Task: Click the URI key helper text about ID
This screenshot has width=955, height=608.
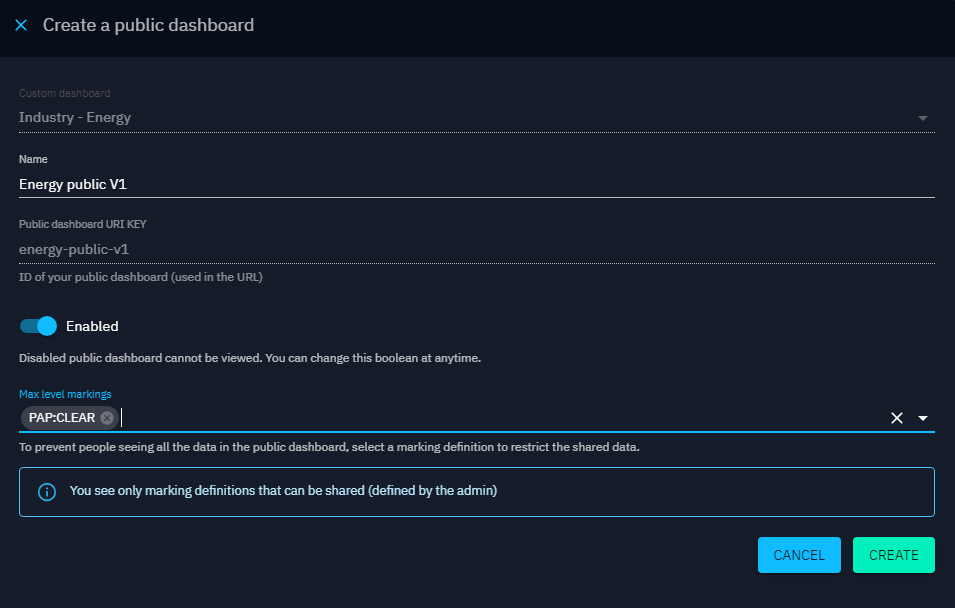Action: pyautogui.click(x=141, y=277)
